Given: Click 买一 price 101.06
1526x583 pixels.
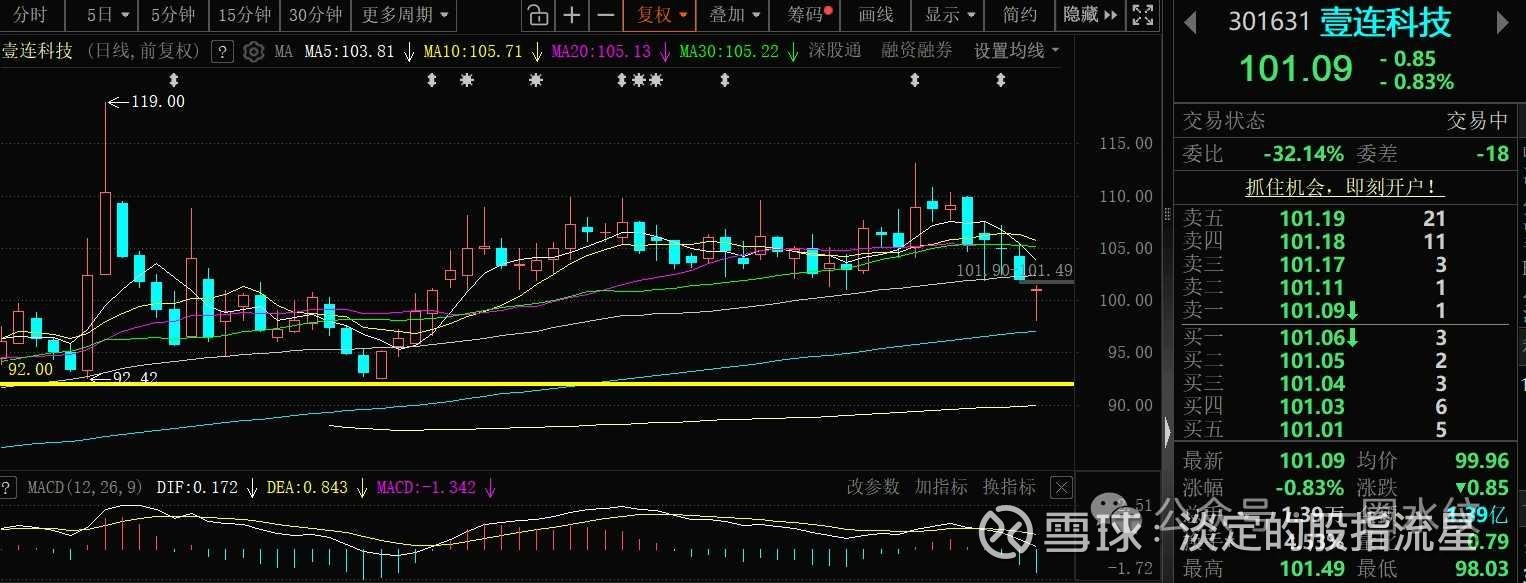Looking at the screenshot, I should point(1313,338).
